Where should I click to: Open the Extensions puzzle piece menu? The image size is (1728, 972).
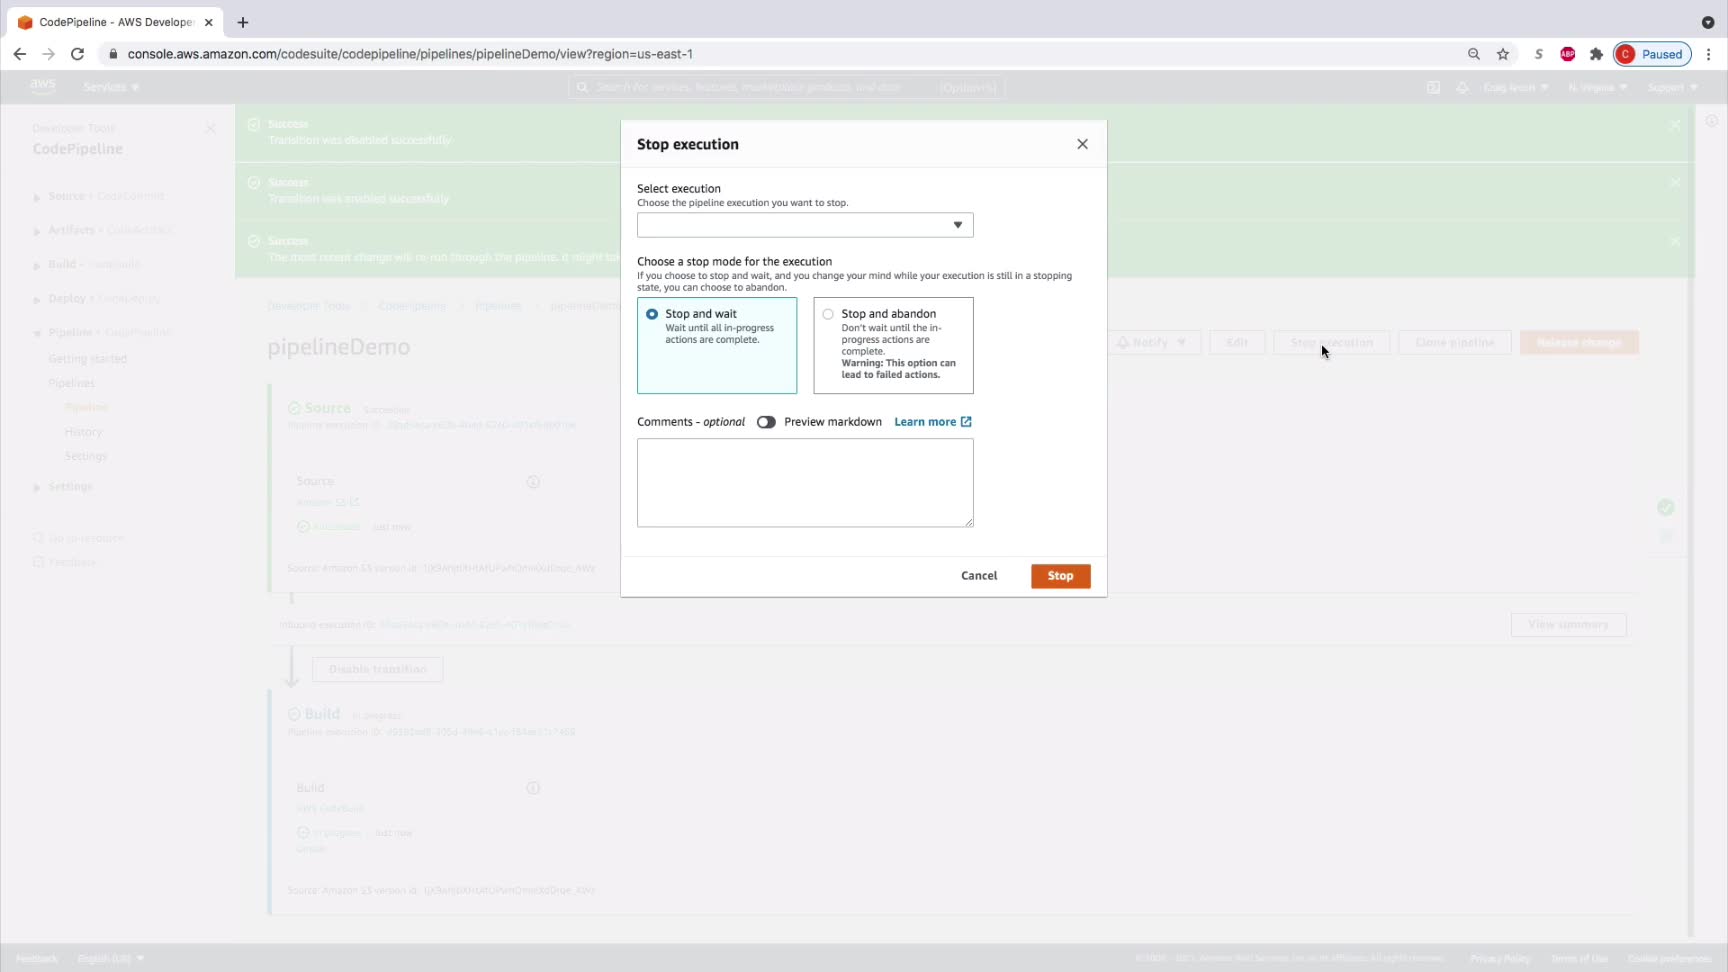tap(1596, 54)
